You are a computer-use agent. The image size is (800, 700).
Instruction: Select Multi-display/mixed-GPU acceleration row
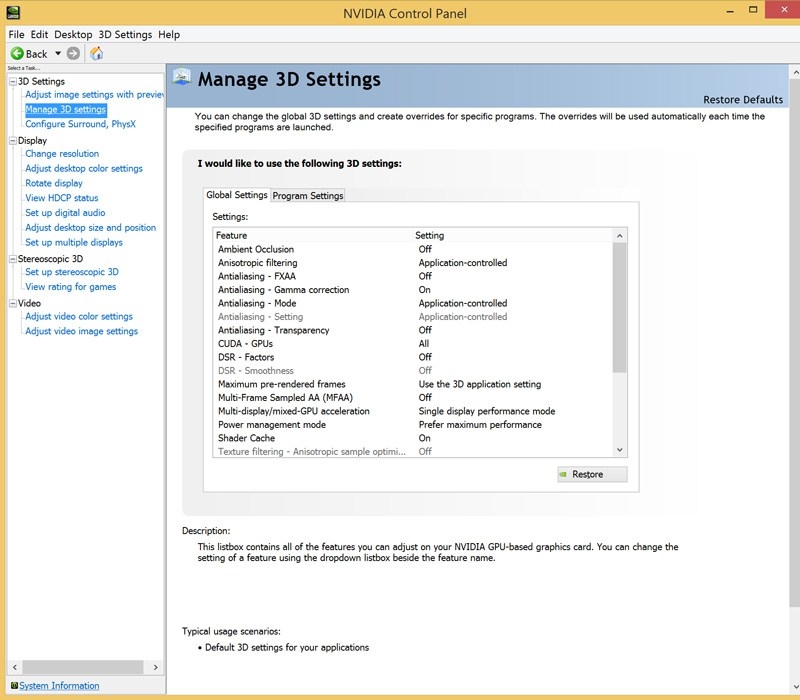tap(413, 411)
